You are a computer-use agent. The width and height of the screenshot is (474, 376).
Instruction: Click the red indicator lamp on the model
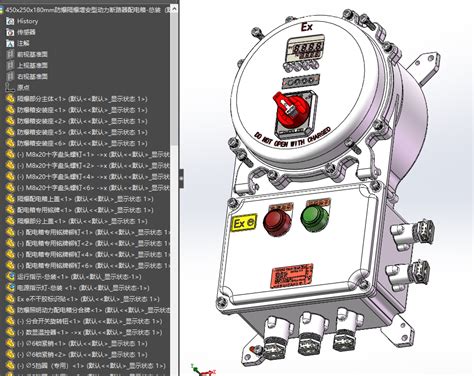(277, 222)
